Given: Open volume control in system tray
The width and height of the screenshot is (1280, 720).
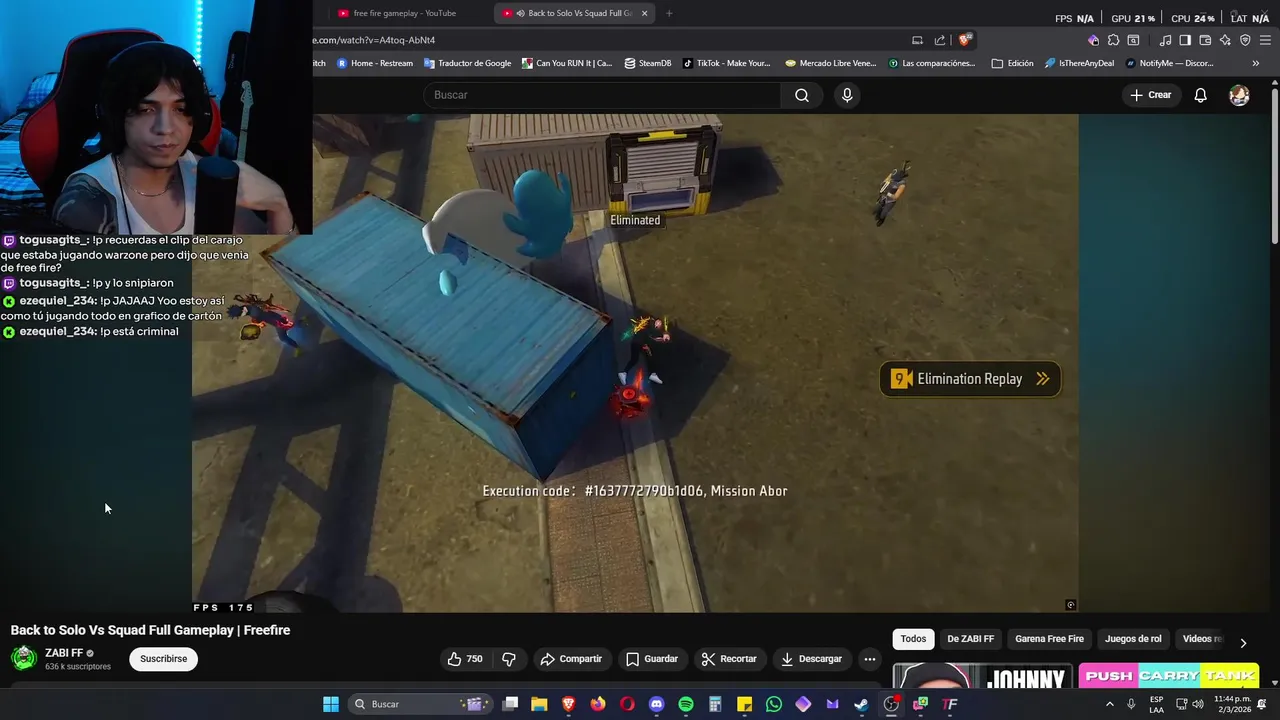Looking at the screenshot, I should tap(1198, 704).
